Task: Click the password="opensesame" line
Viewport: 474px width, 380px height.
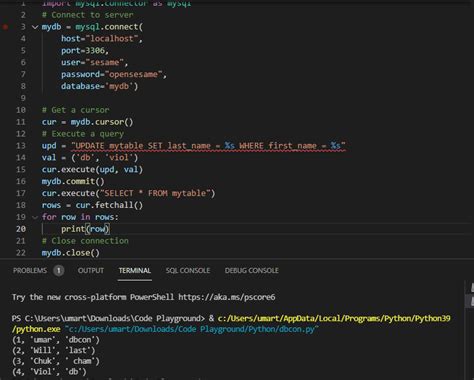Action: [114, 74]
